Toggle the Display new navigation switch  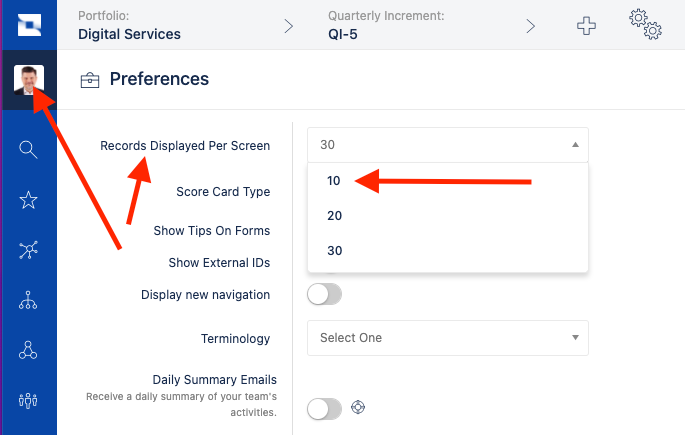[x=324, y=294]
